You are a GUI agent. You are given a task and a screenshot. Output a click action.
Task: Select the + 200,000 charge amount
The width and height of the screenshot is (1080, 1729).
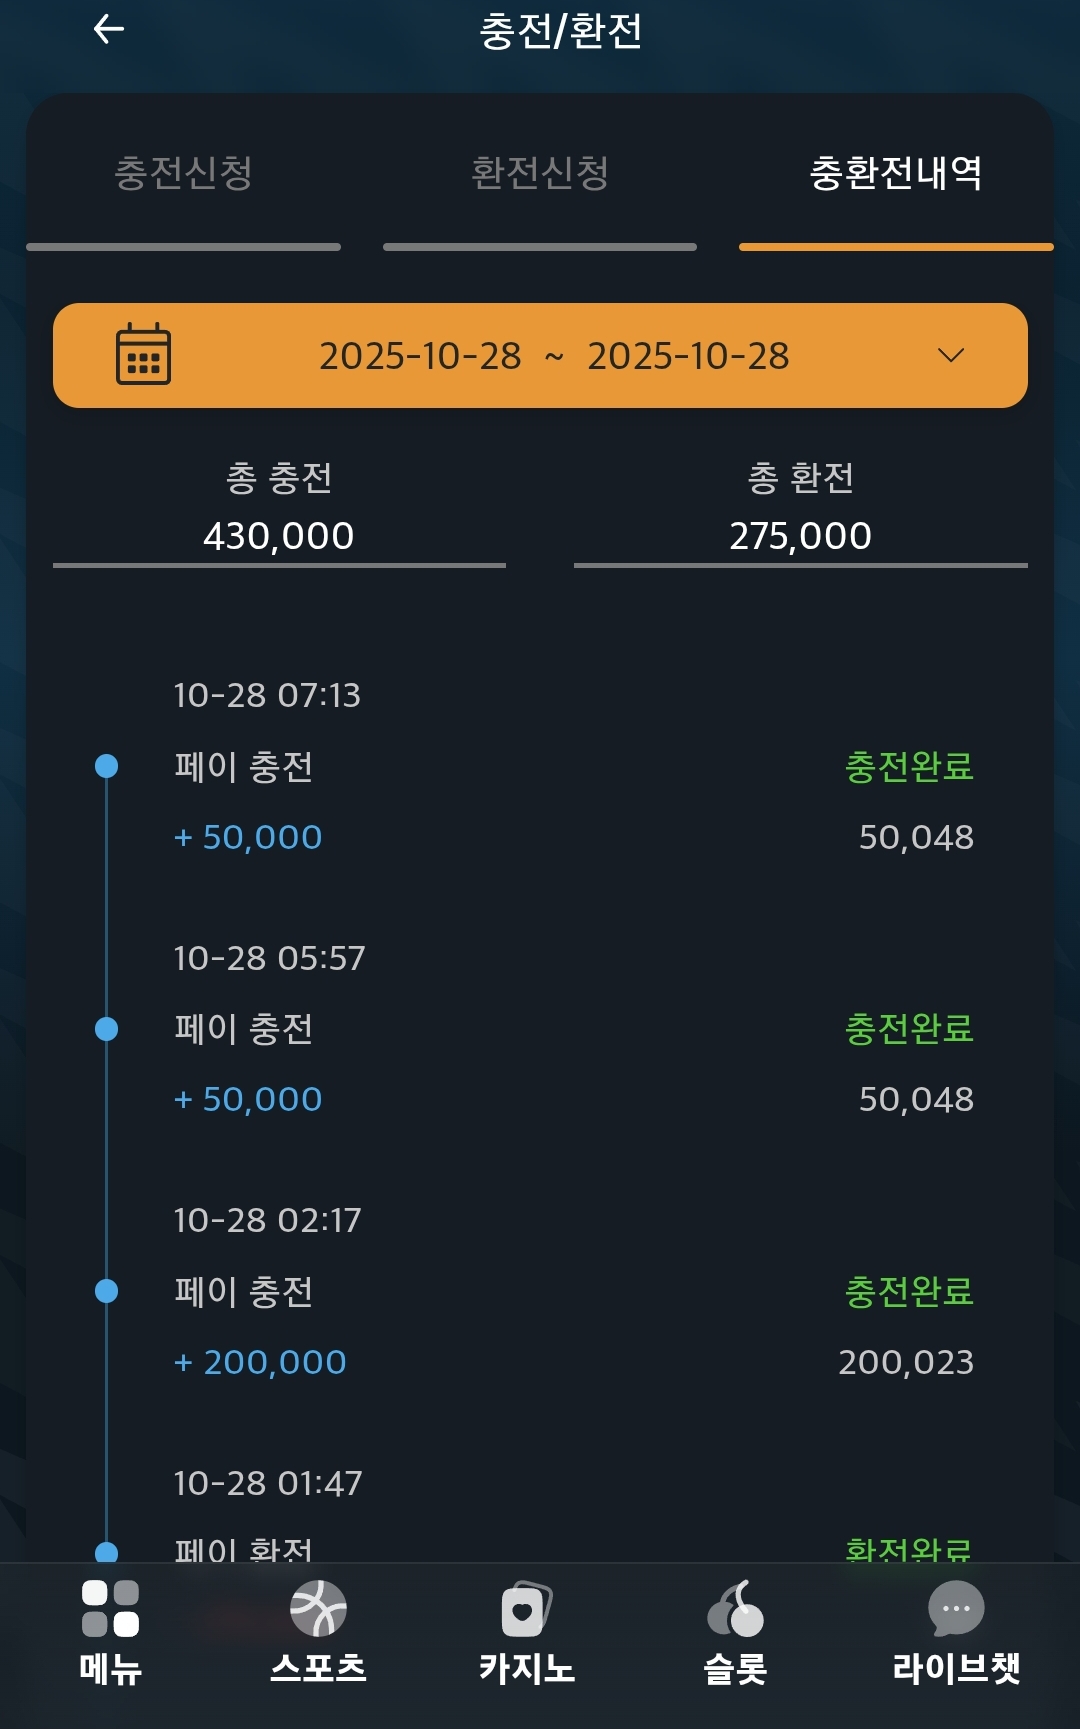pyautogui.click(x=260, y=1362)
